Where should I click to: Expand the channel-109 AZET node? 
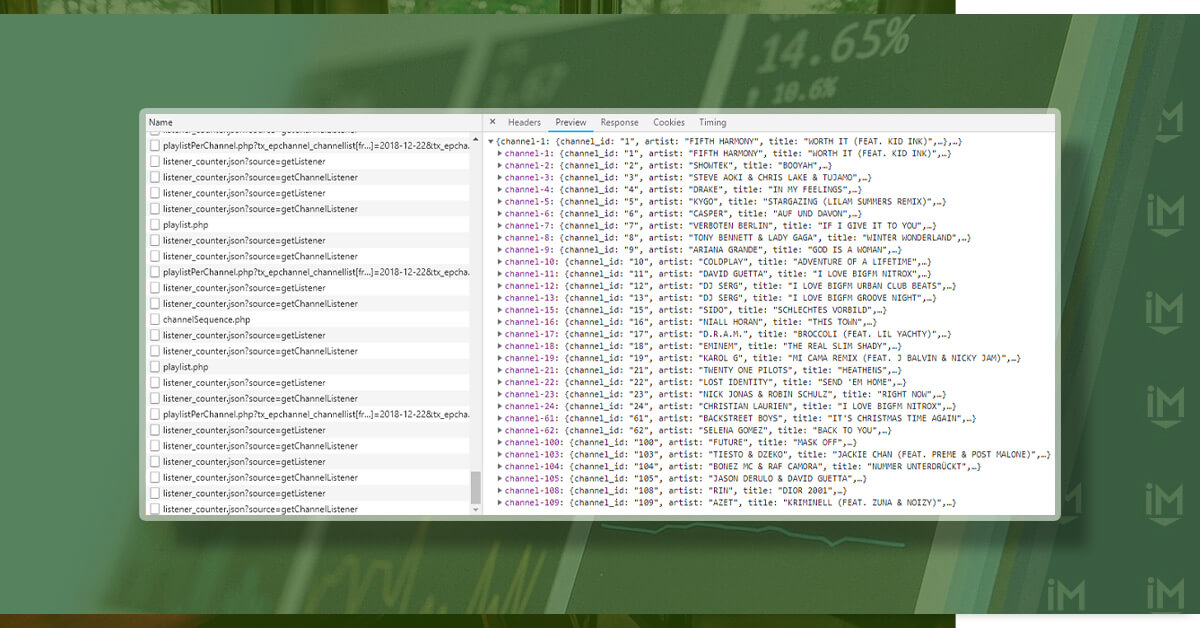(500, 502)
